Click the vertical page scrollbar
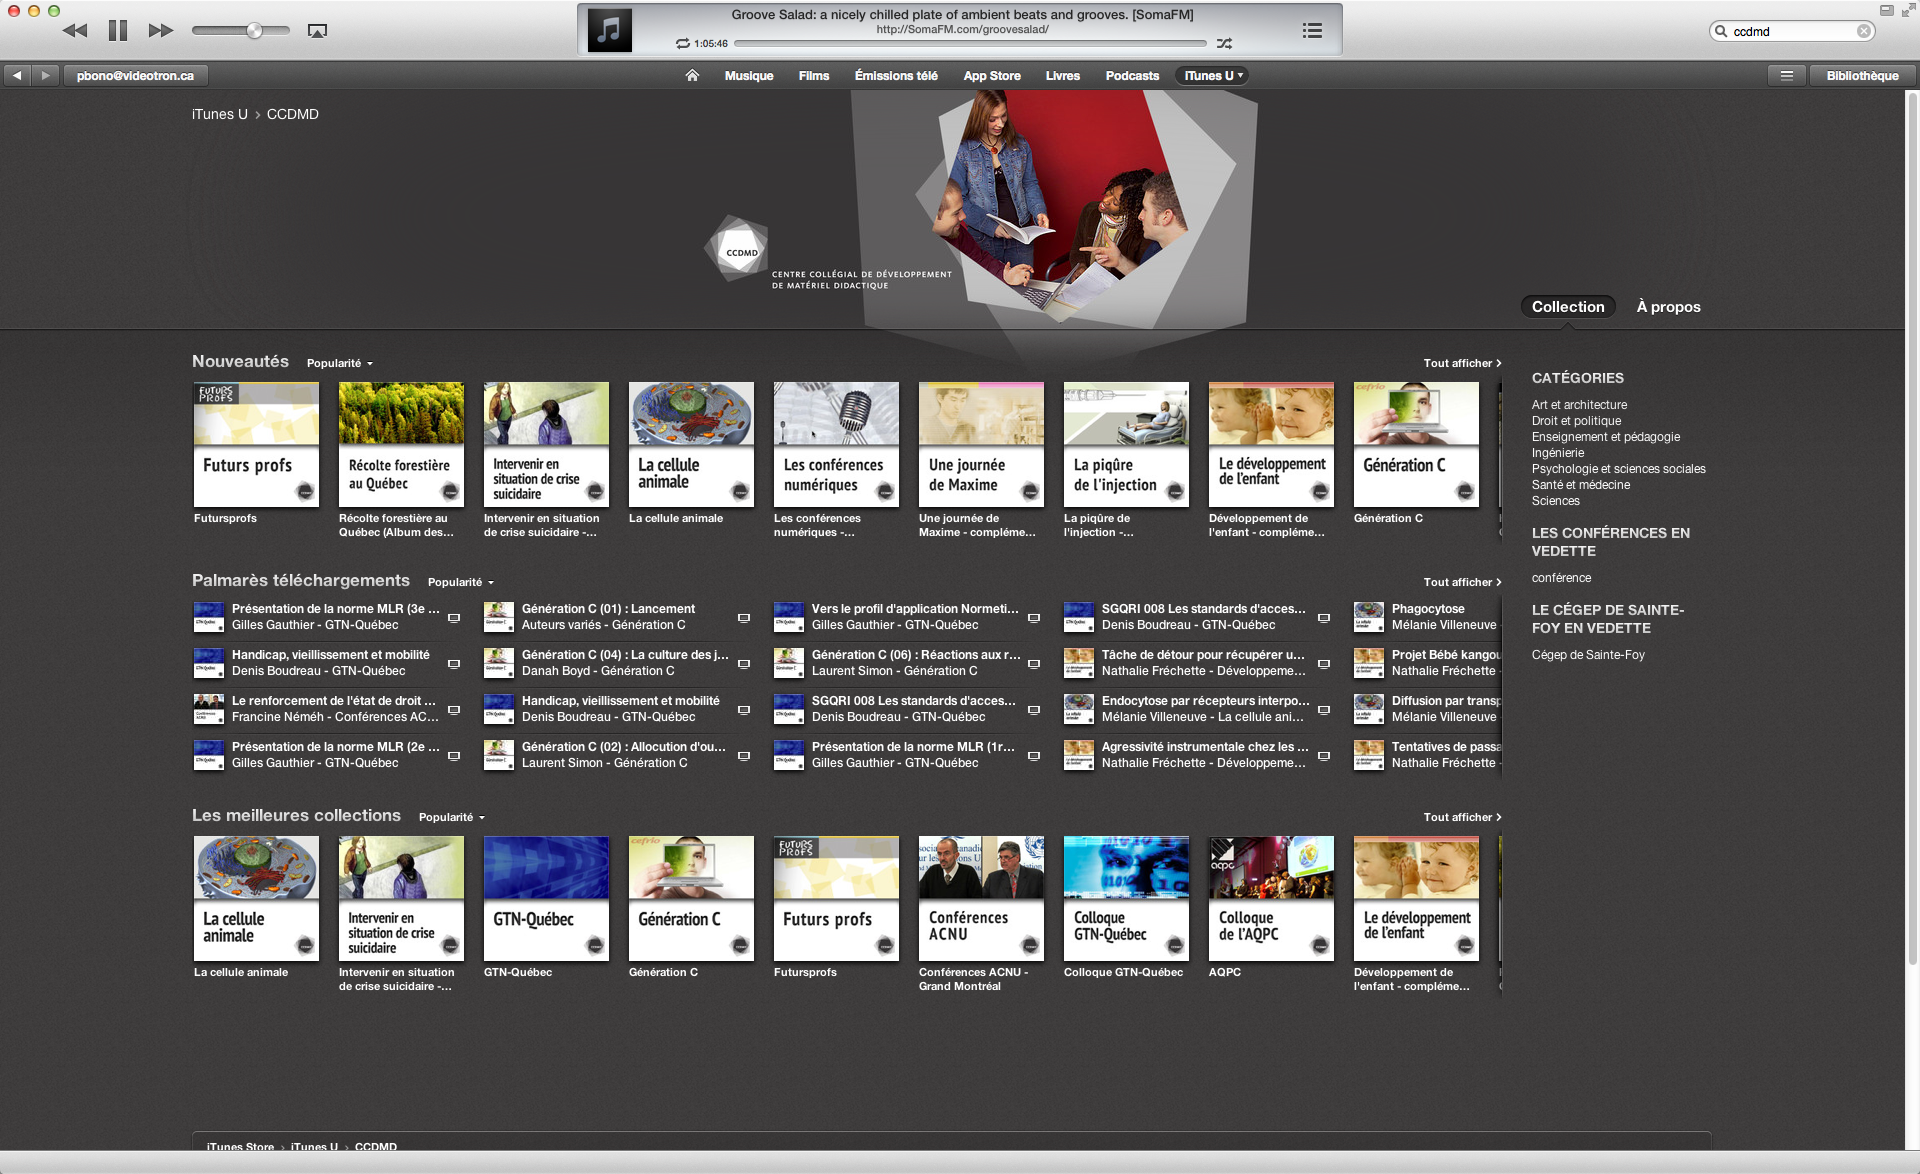This screenshot has height=1174, width=1920. (1912, 528)
